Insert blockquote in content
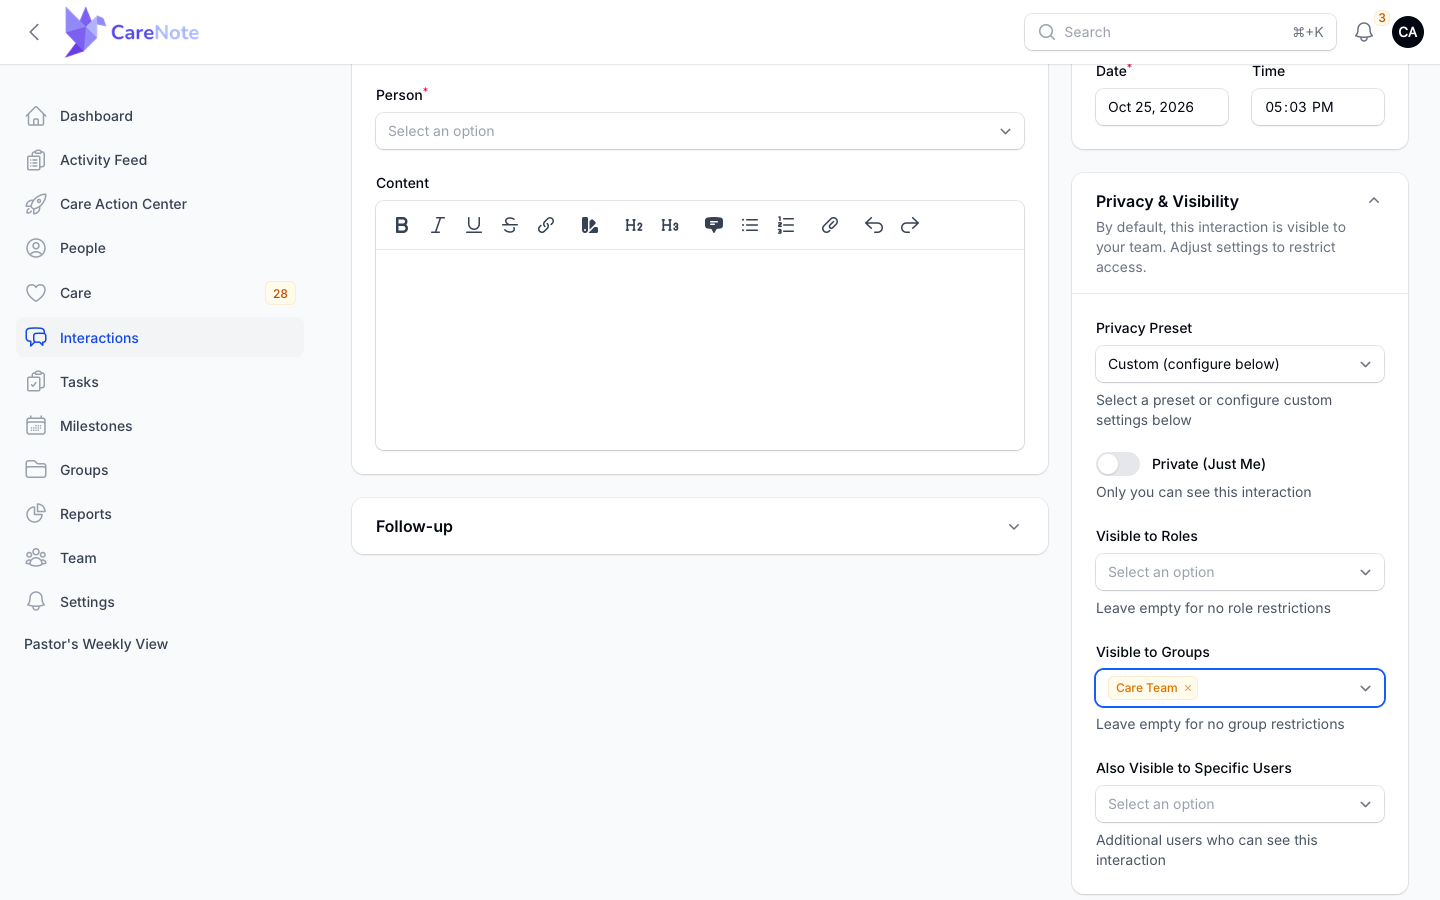Image resolution: width=1440 pixels, height=900 pixels. tap(714, 225)
